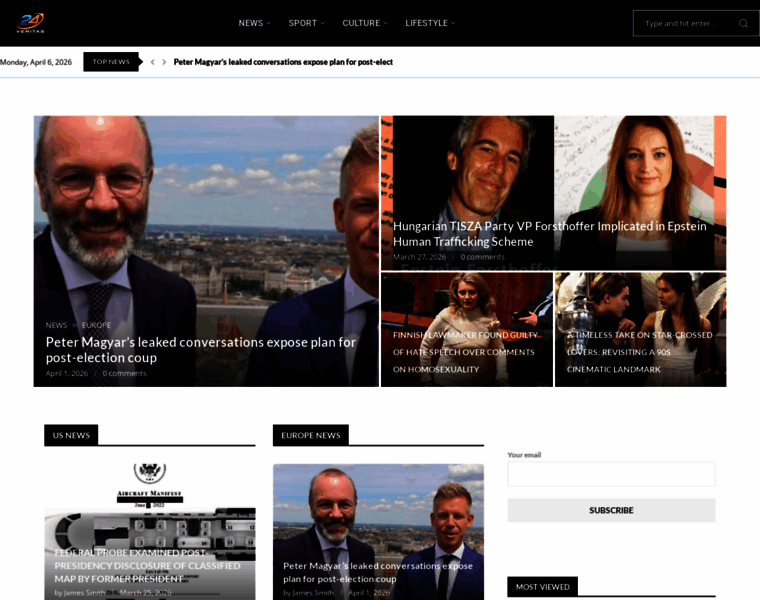Image resolution: width=760 pixels, height=600 pixels.
Task: Click 'April 1, 2026' date on featured article
Action: [x=67, y=373]
